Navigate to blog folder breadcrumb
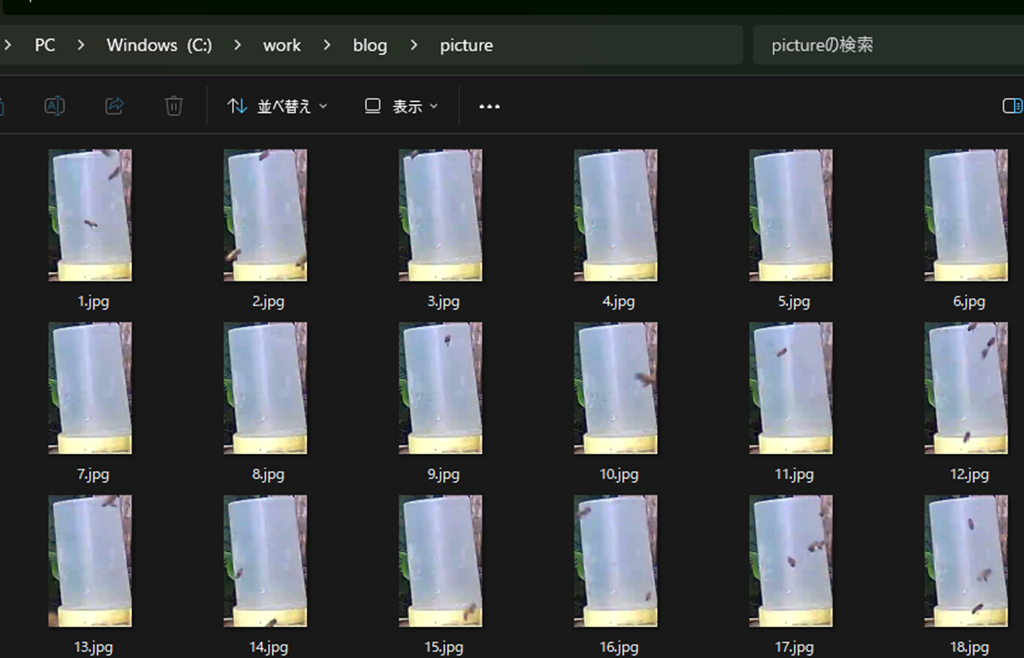Screen dimensions: 1024x658 (370, 45)
